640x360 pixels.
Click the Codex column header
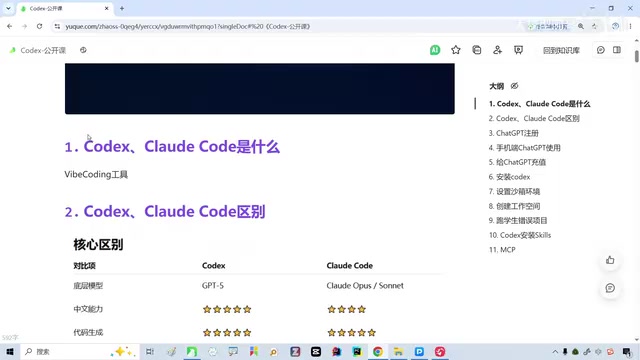pyautogui.click(x=213, y=266)
